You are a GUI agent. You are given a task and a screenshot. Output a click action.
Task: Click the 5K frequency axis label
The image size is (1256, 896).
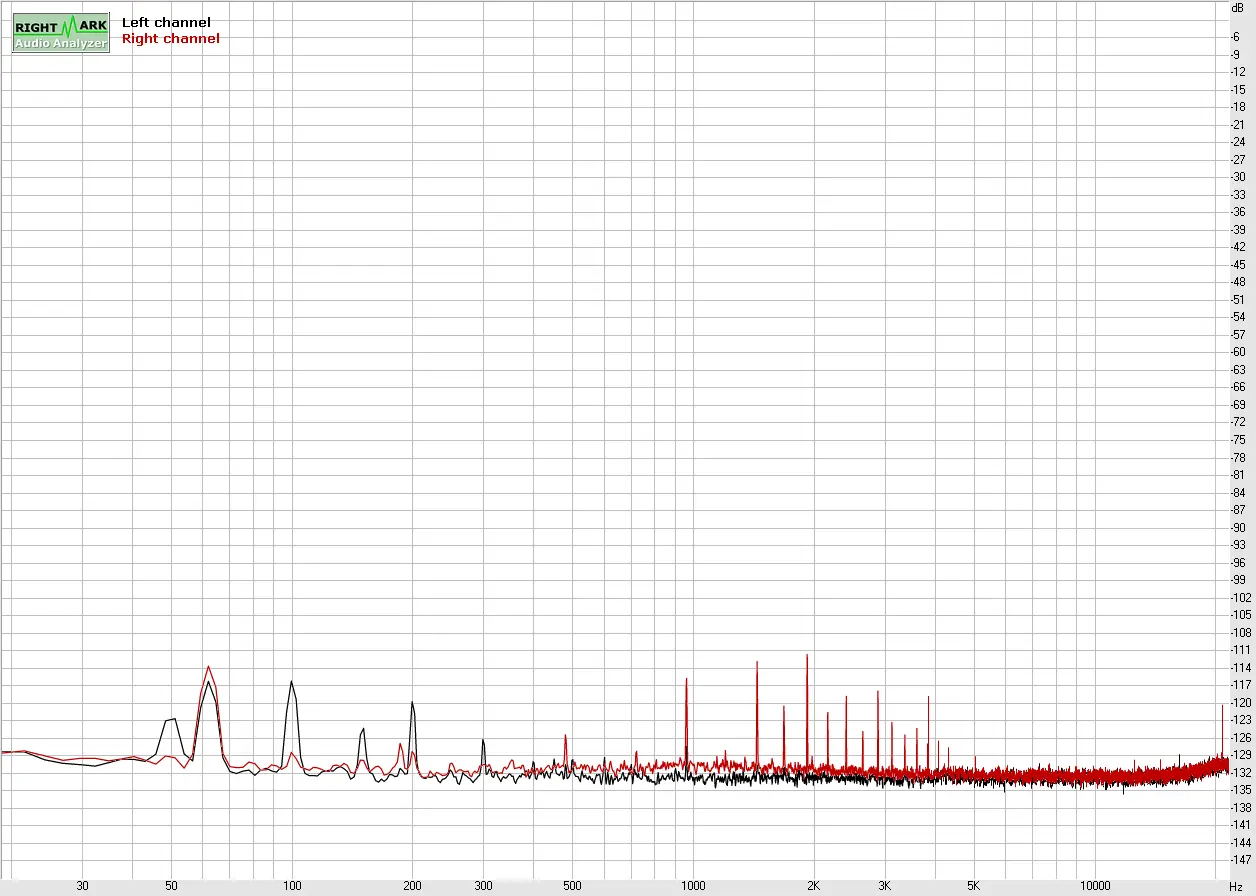point(973,886)
